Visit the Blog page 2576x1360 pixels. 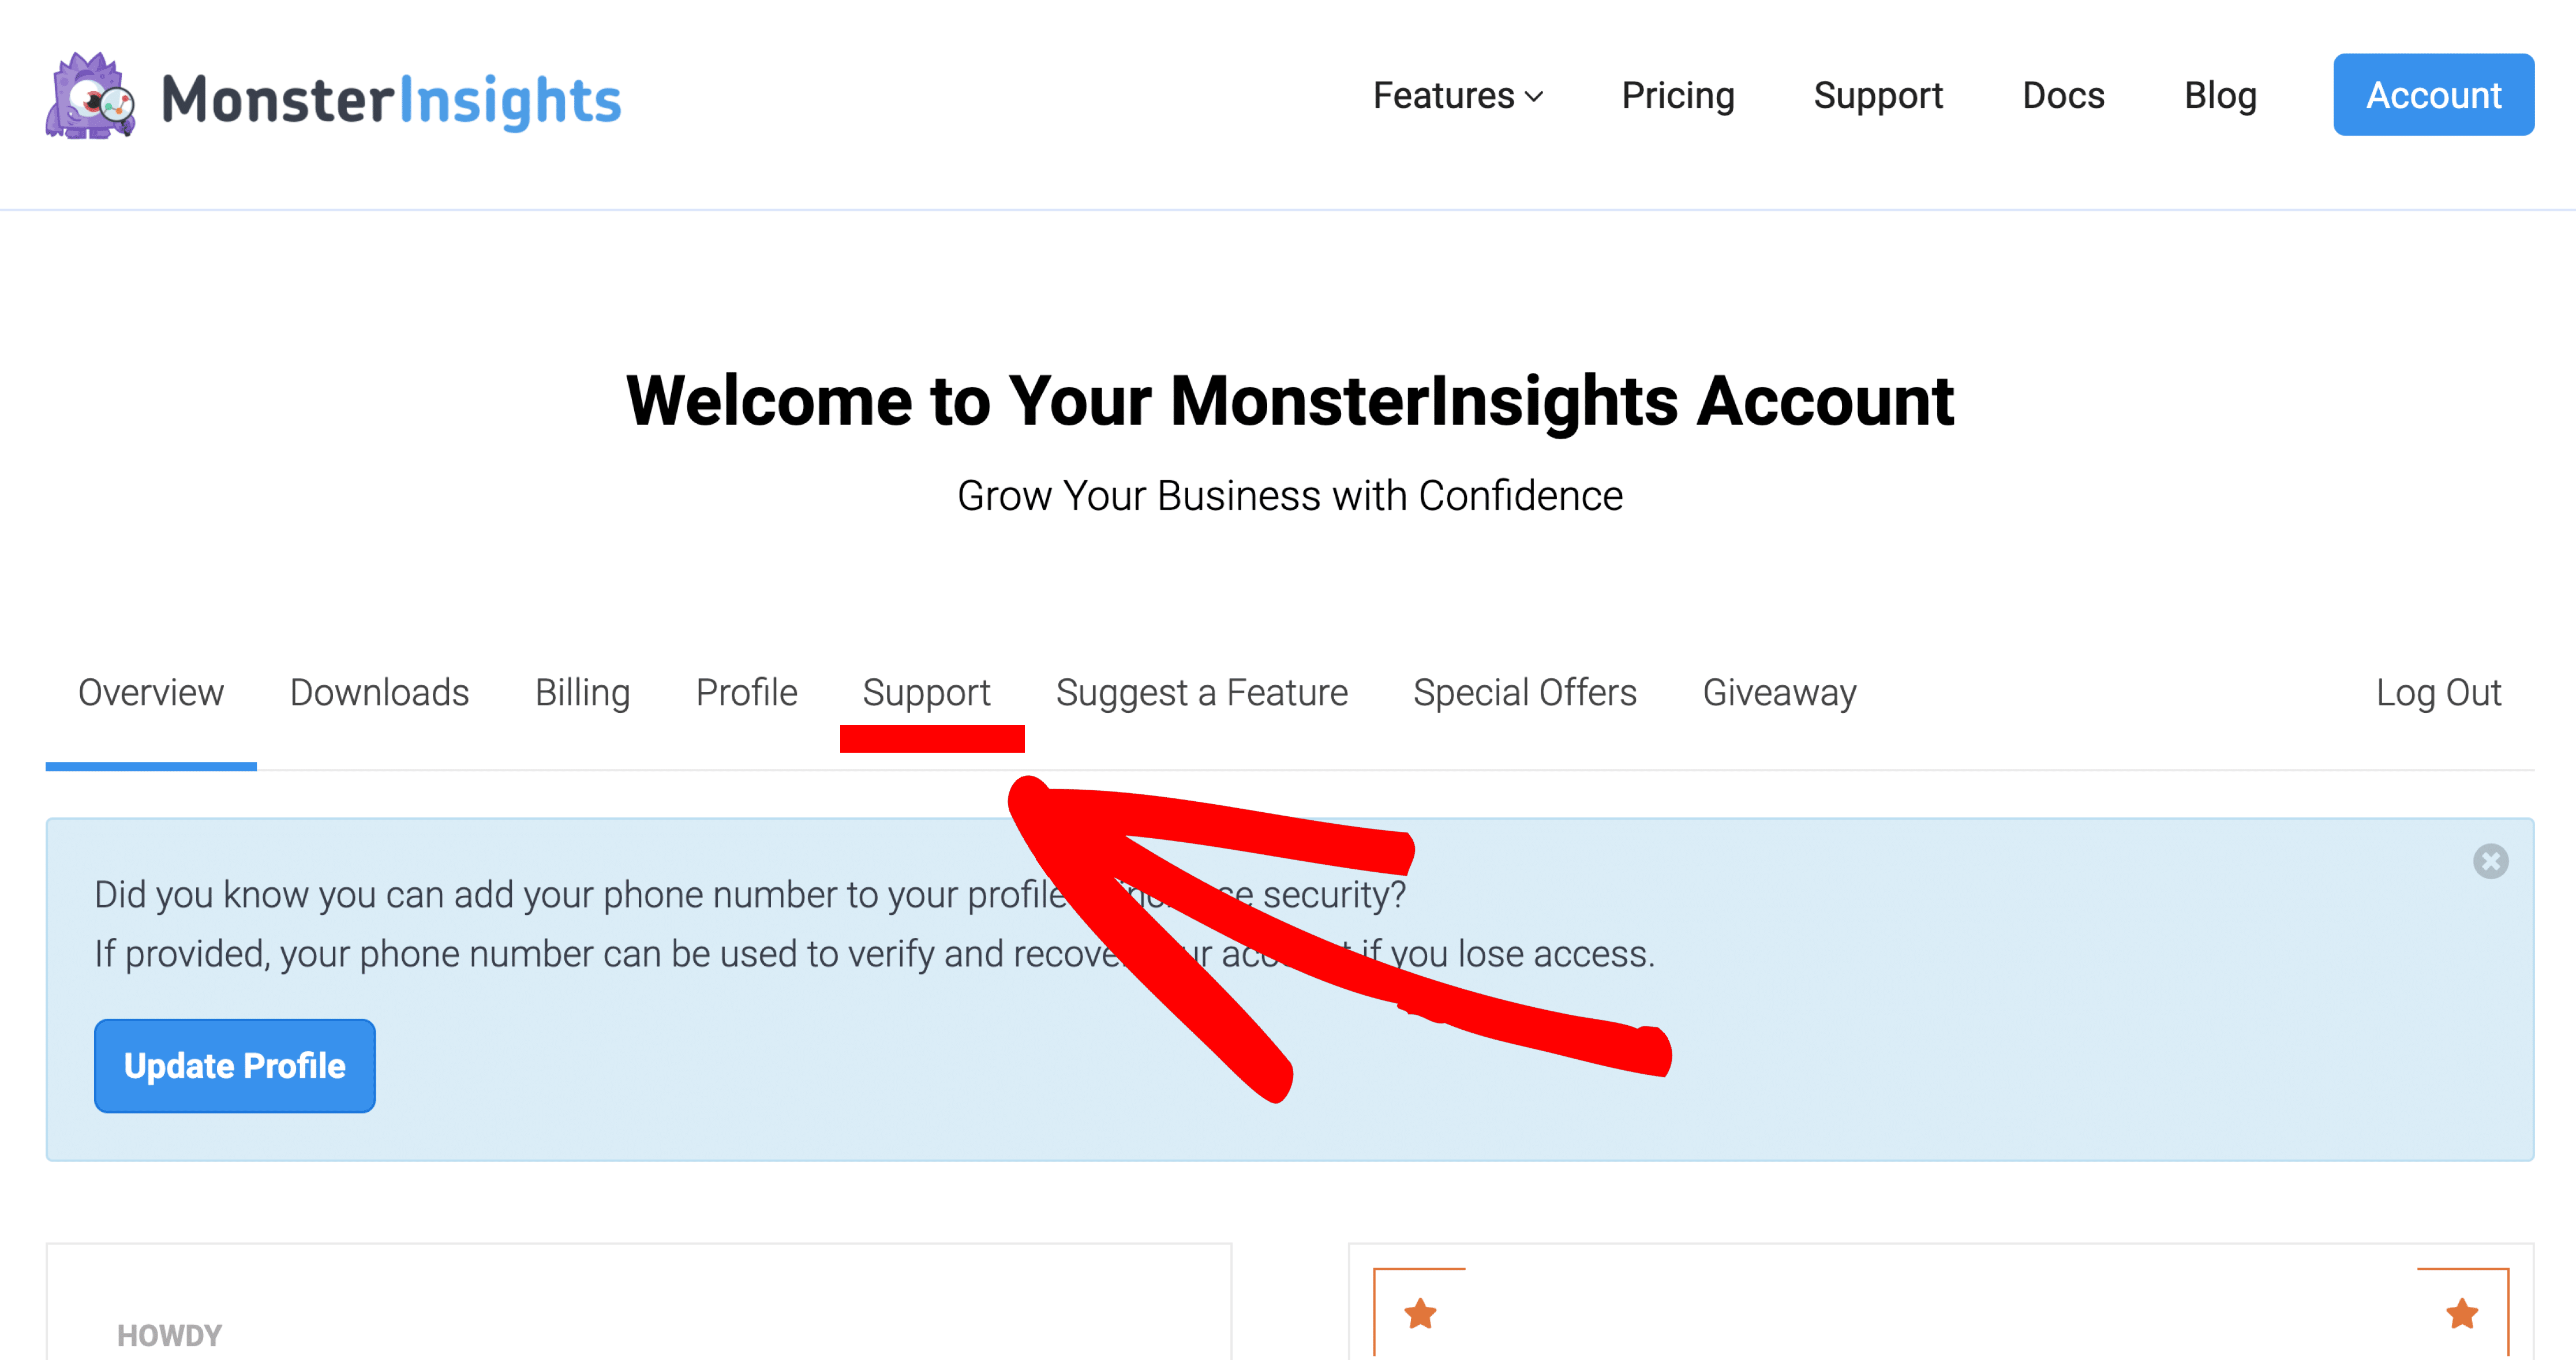click(x=2220, y=96)
